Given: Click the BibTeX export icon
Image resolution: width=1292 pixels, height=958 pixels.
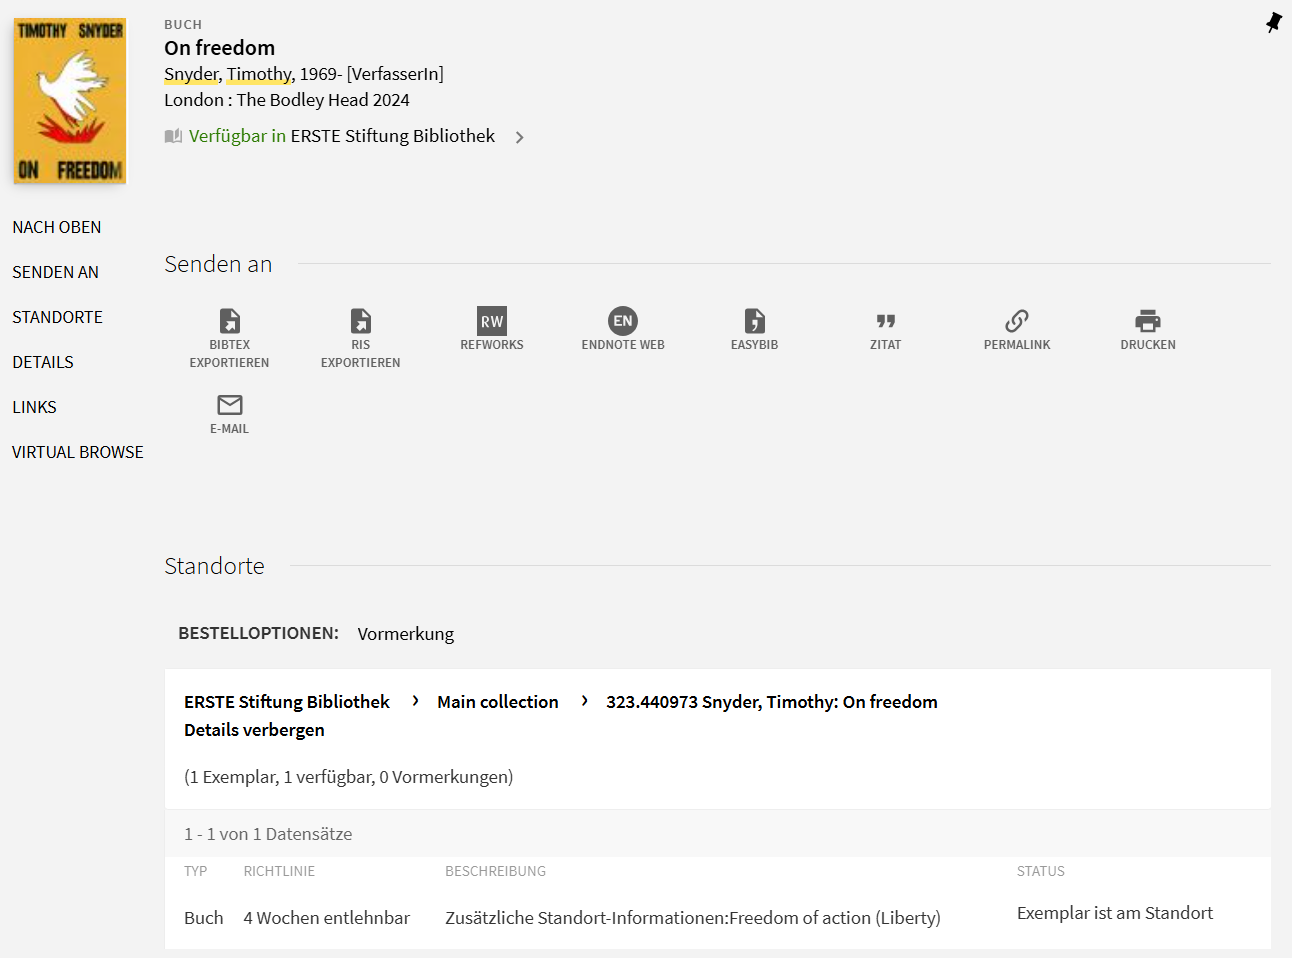Looking at the screenshot, I should pos(230,321).
